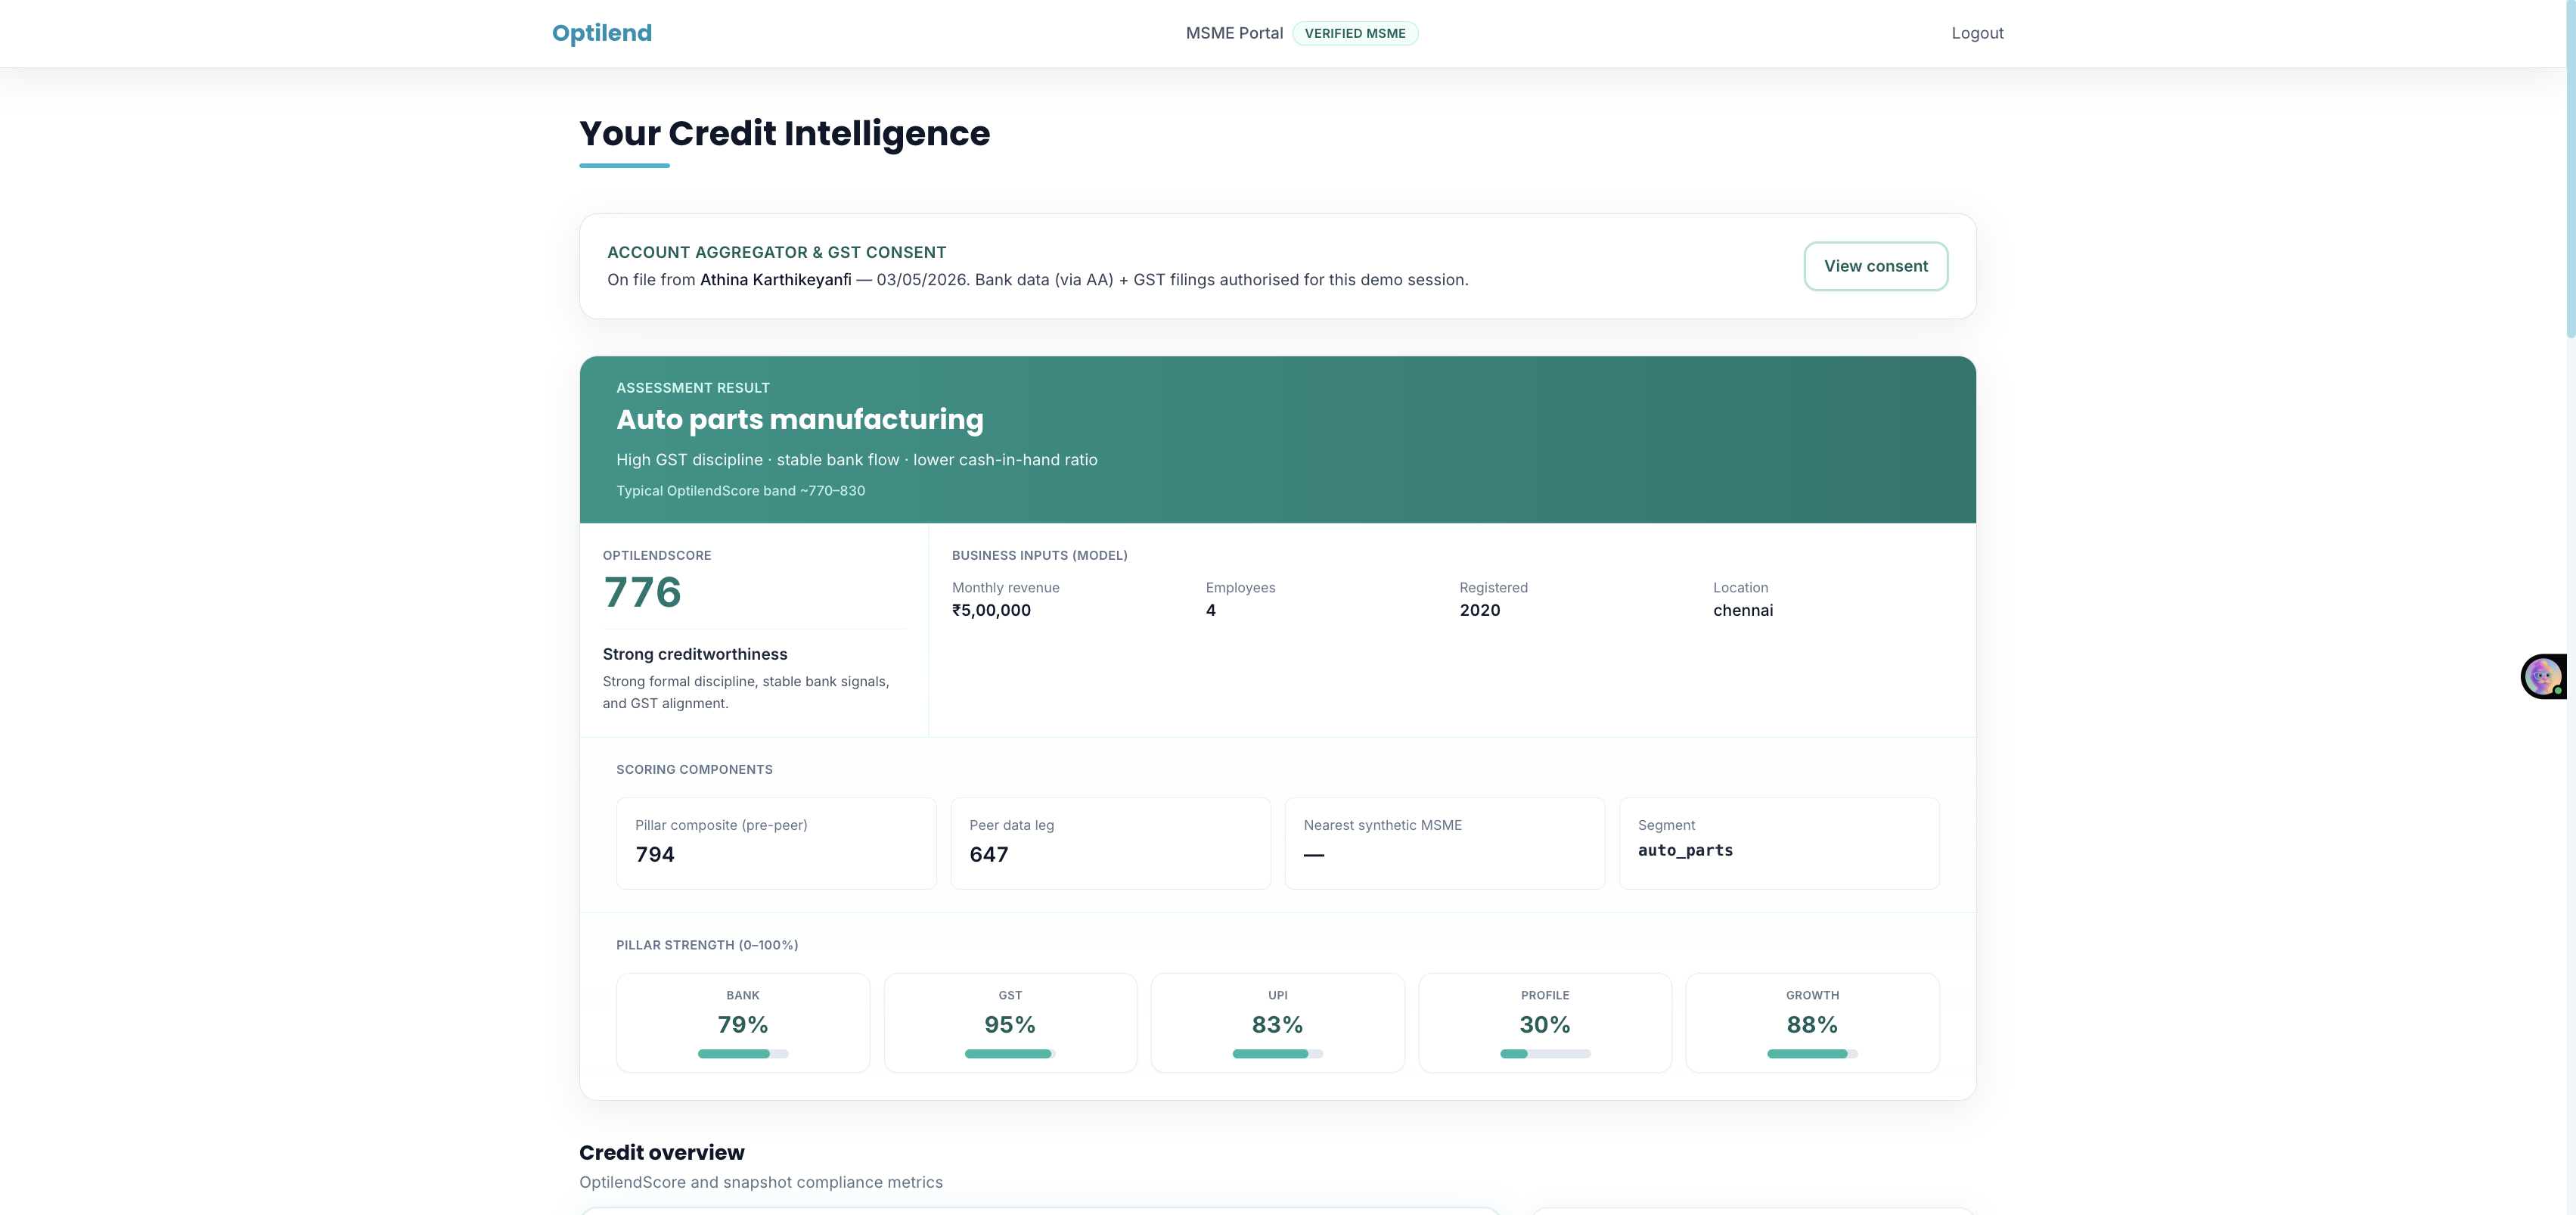Image resolution: width=2576 pixels, height=1215 pixels.
Task: Click the Segment auto_parts card
Action: coord(1779,843)
